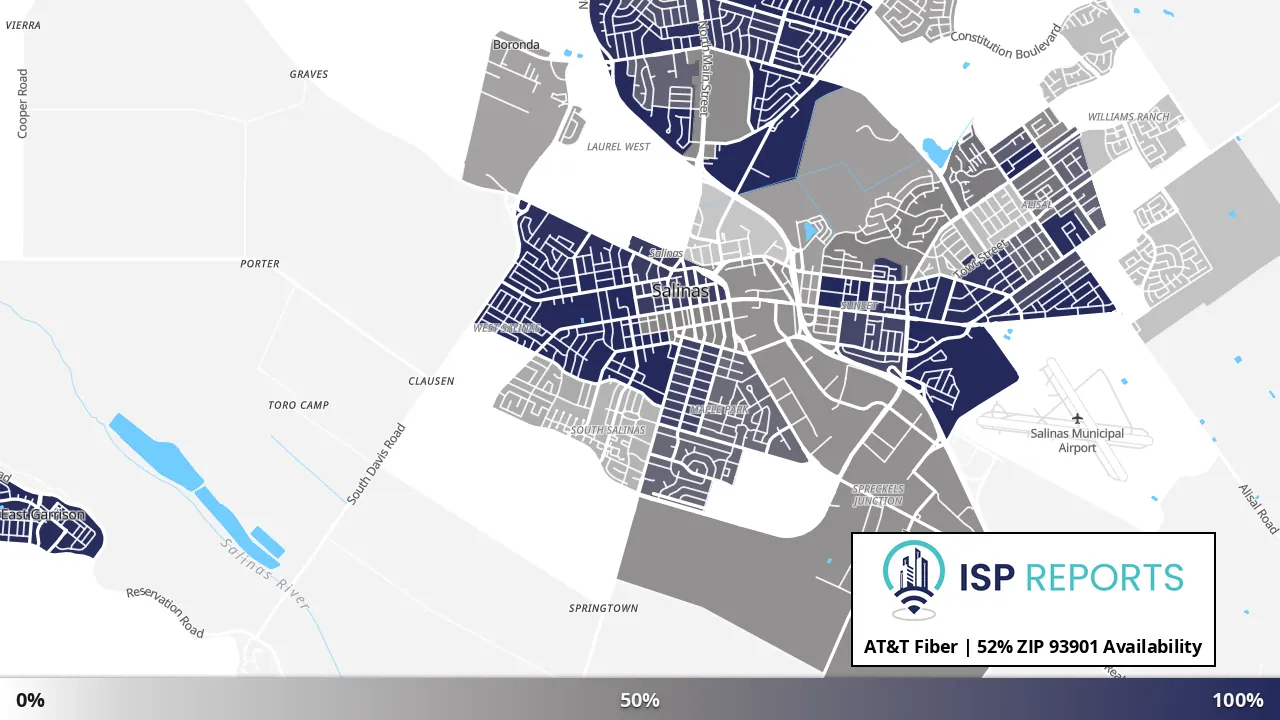Click the 'Salinas Municipal Airport' label

tap(1077, 441)
